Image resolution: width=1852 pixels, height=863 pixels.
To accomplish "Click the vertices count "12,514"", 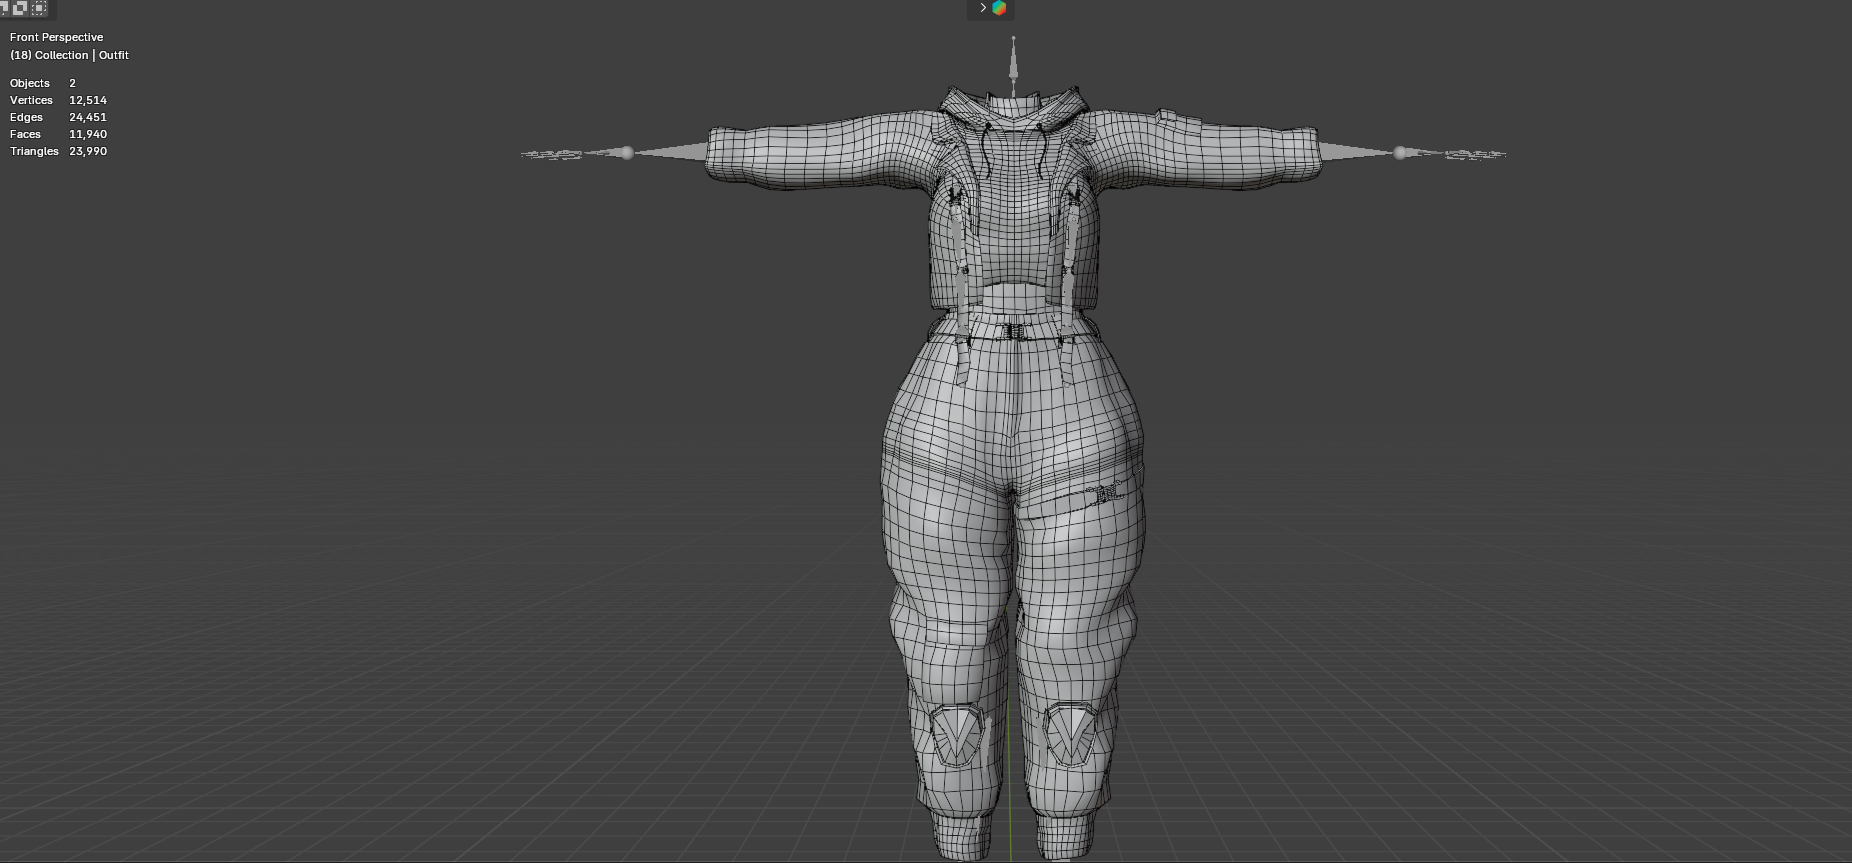I will pyautogui.click(x=88, y=100).
